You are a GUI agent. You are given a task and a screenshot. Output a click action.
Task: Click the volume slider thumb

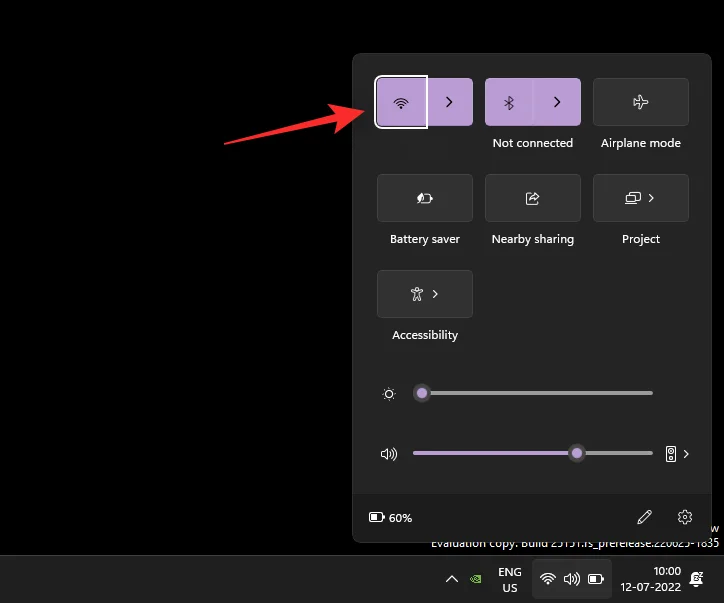tap(577, 453)
